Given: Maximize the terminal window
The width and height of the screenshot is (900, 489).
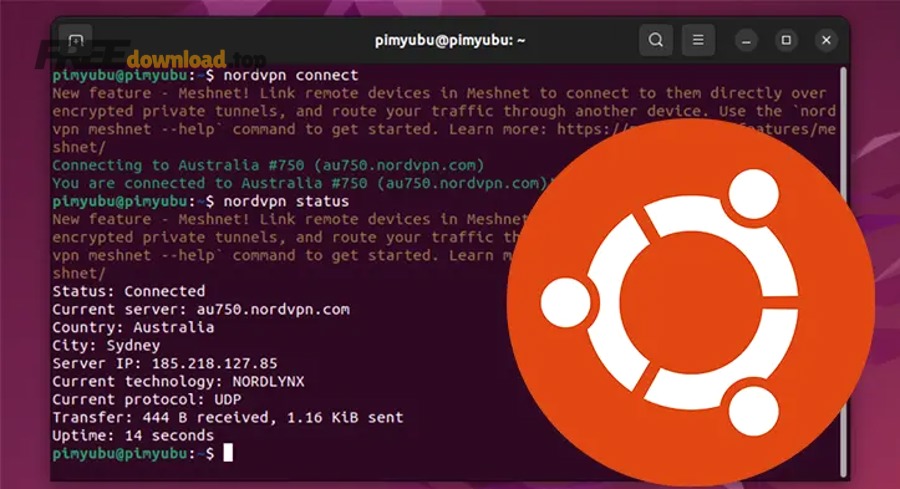Looking at the screenshot, I should pyautogui.click(x=786, y=40).
